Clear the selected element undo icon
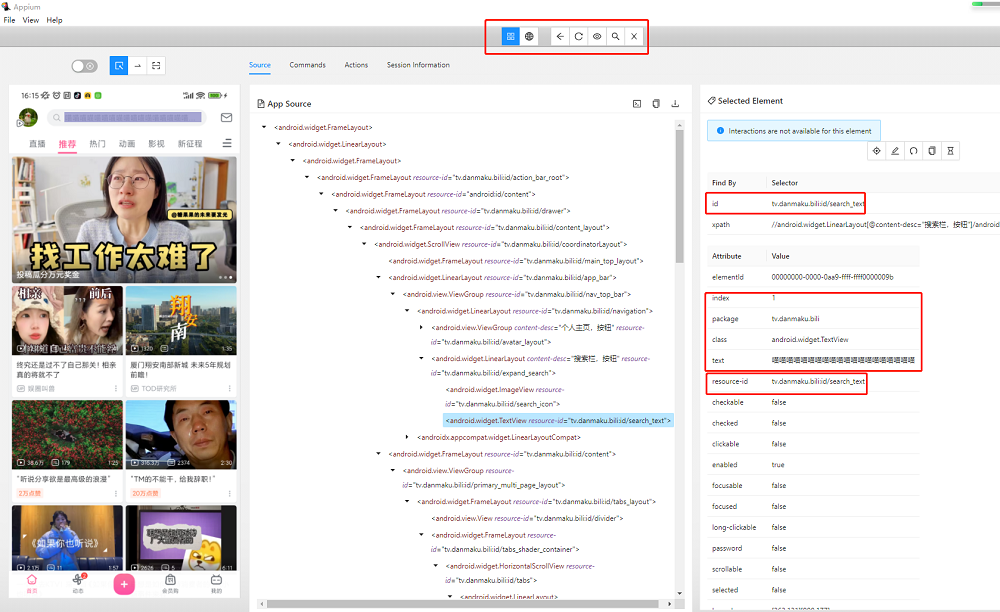The image size is (1000, 612). 913,151
